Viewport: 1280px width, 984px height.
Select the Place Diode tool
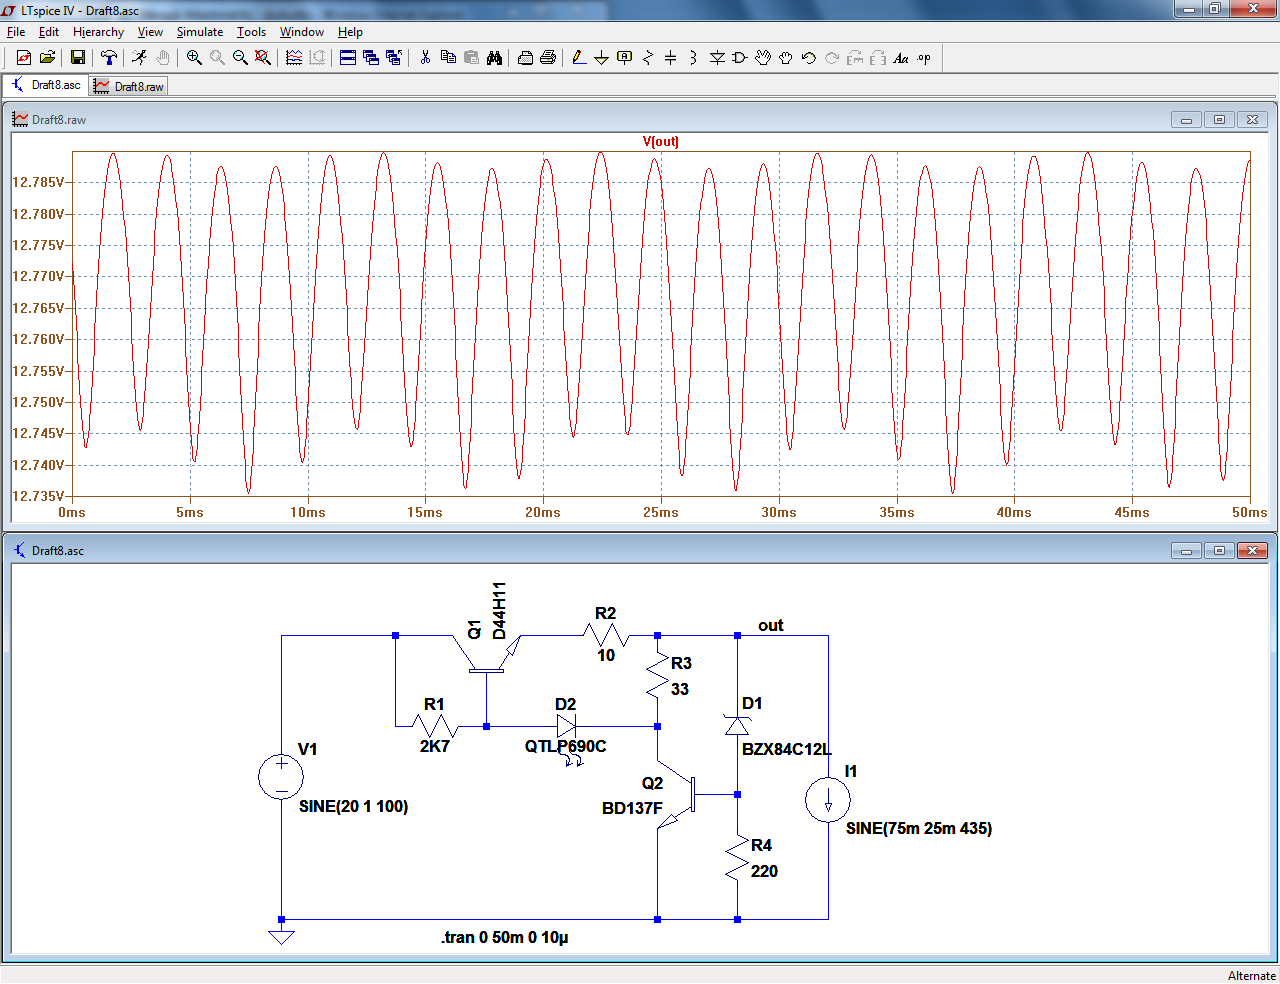click(717, 58)
